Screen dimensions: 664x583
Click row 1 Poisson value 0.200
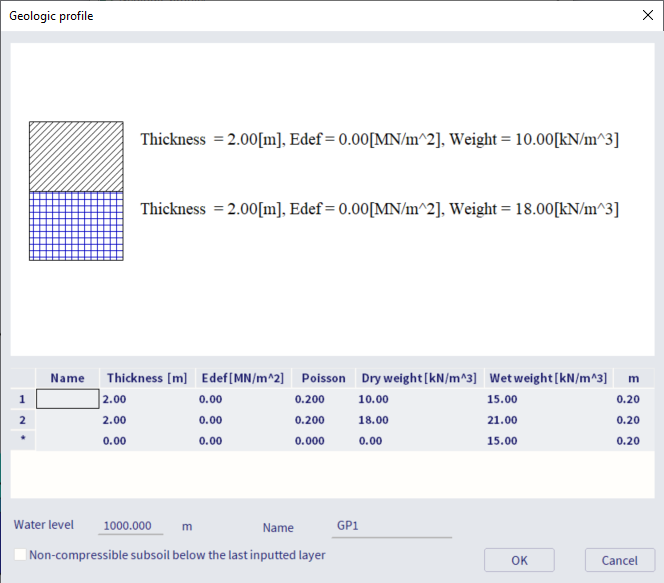coord(321,399)
